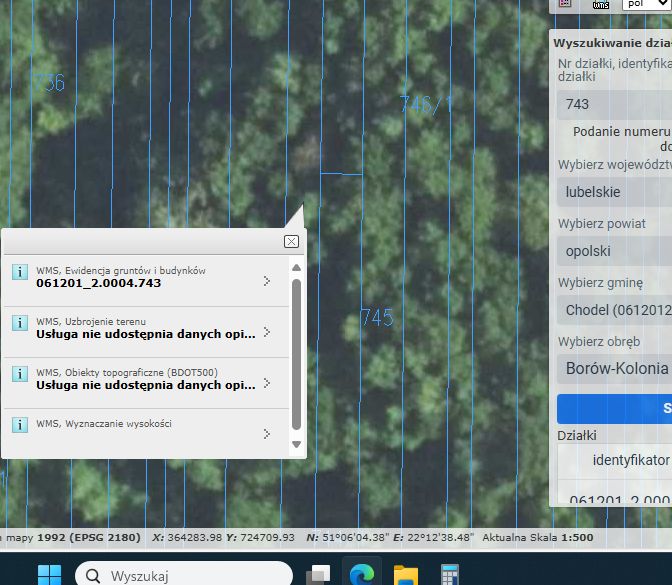672x585 pixels.
Task: Click parcel label 736 on map
Action: [49, 83]
